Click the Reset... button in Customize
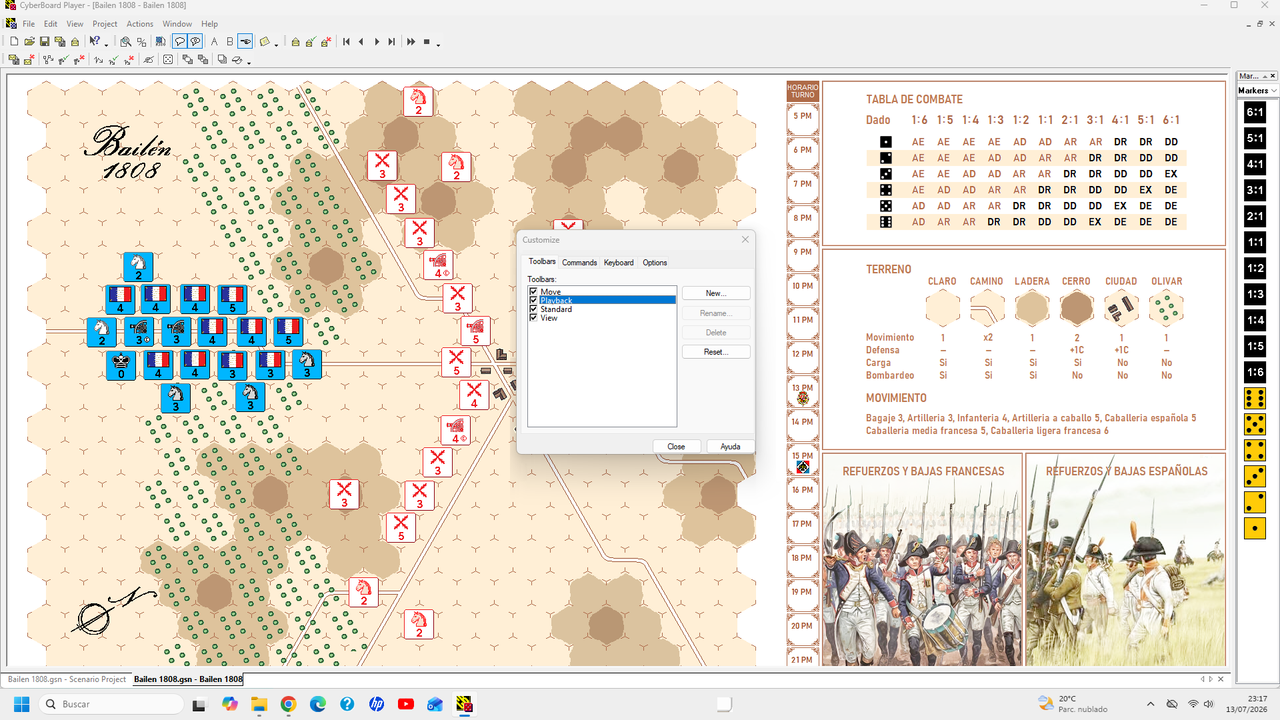 pyautogui.click(x=716, y=352)
